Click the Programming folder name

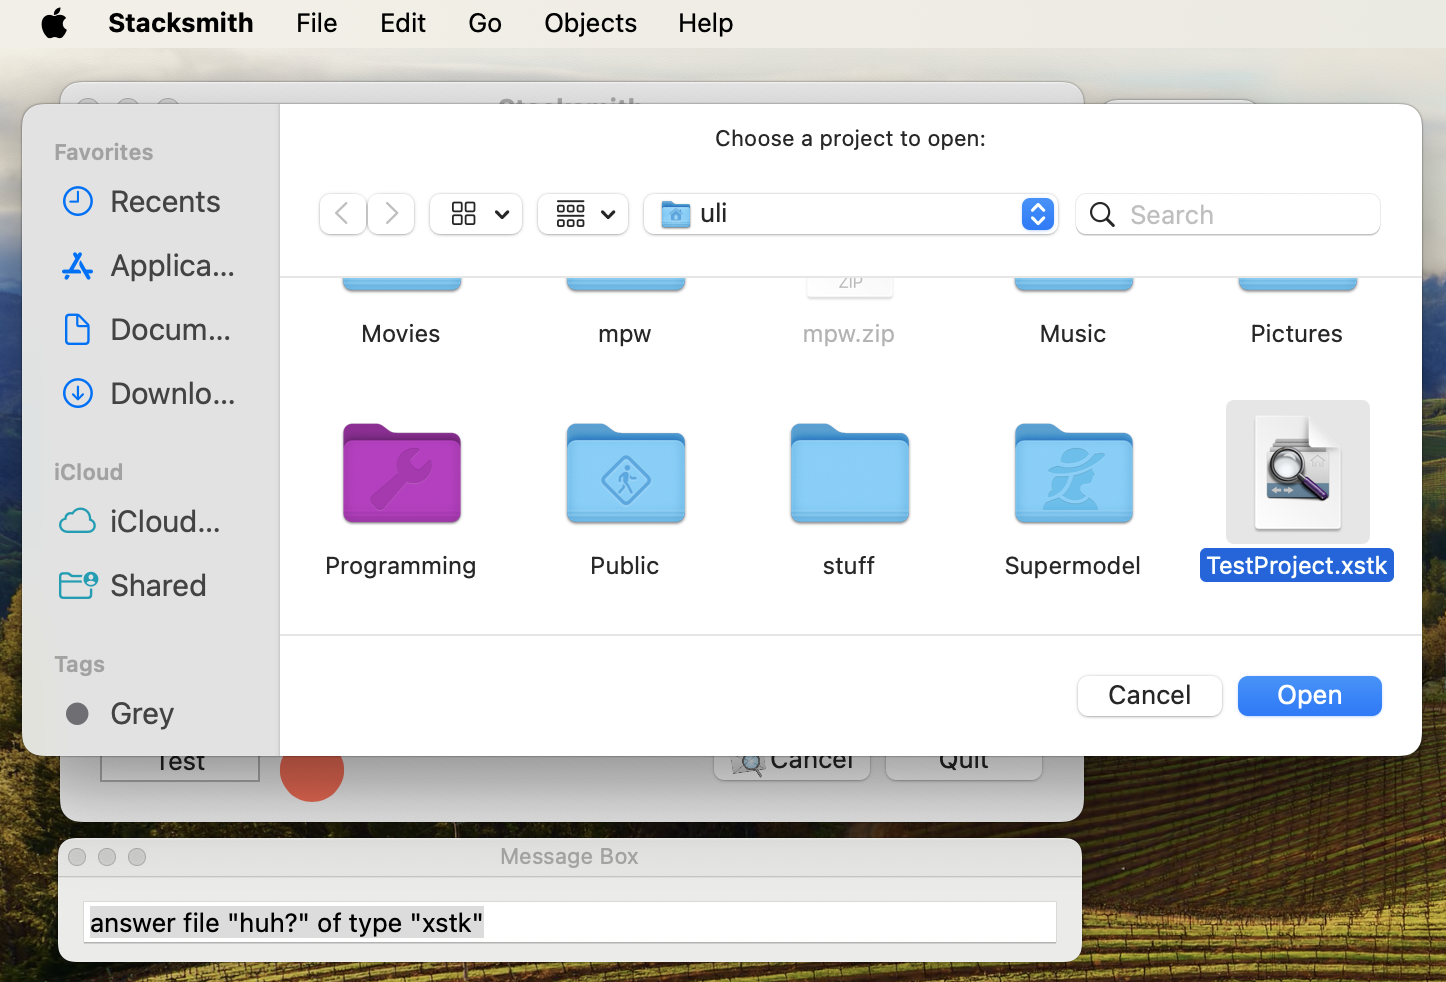401,566
